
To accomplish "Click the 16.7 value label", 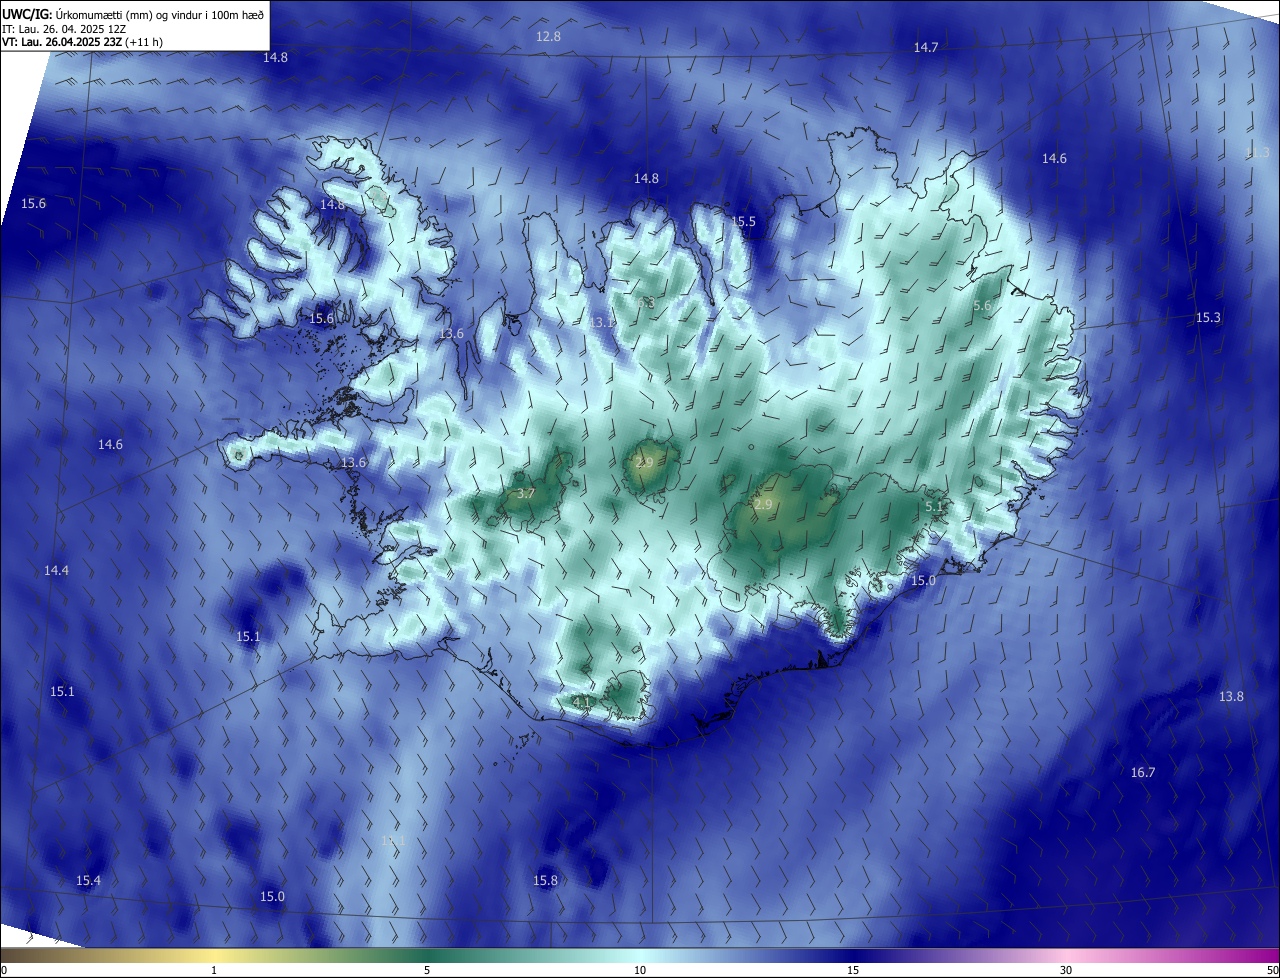I will 1143,773.
